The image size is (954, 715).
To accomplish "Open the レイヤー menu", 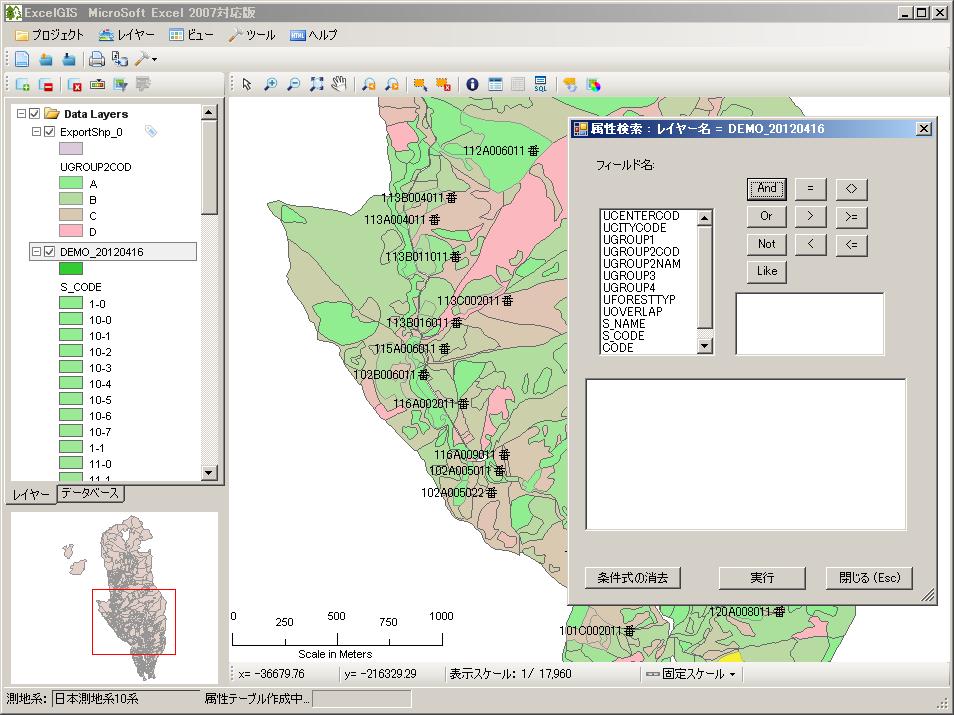I will 127,35.
